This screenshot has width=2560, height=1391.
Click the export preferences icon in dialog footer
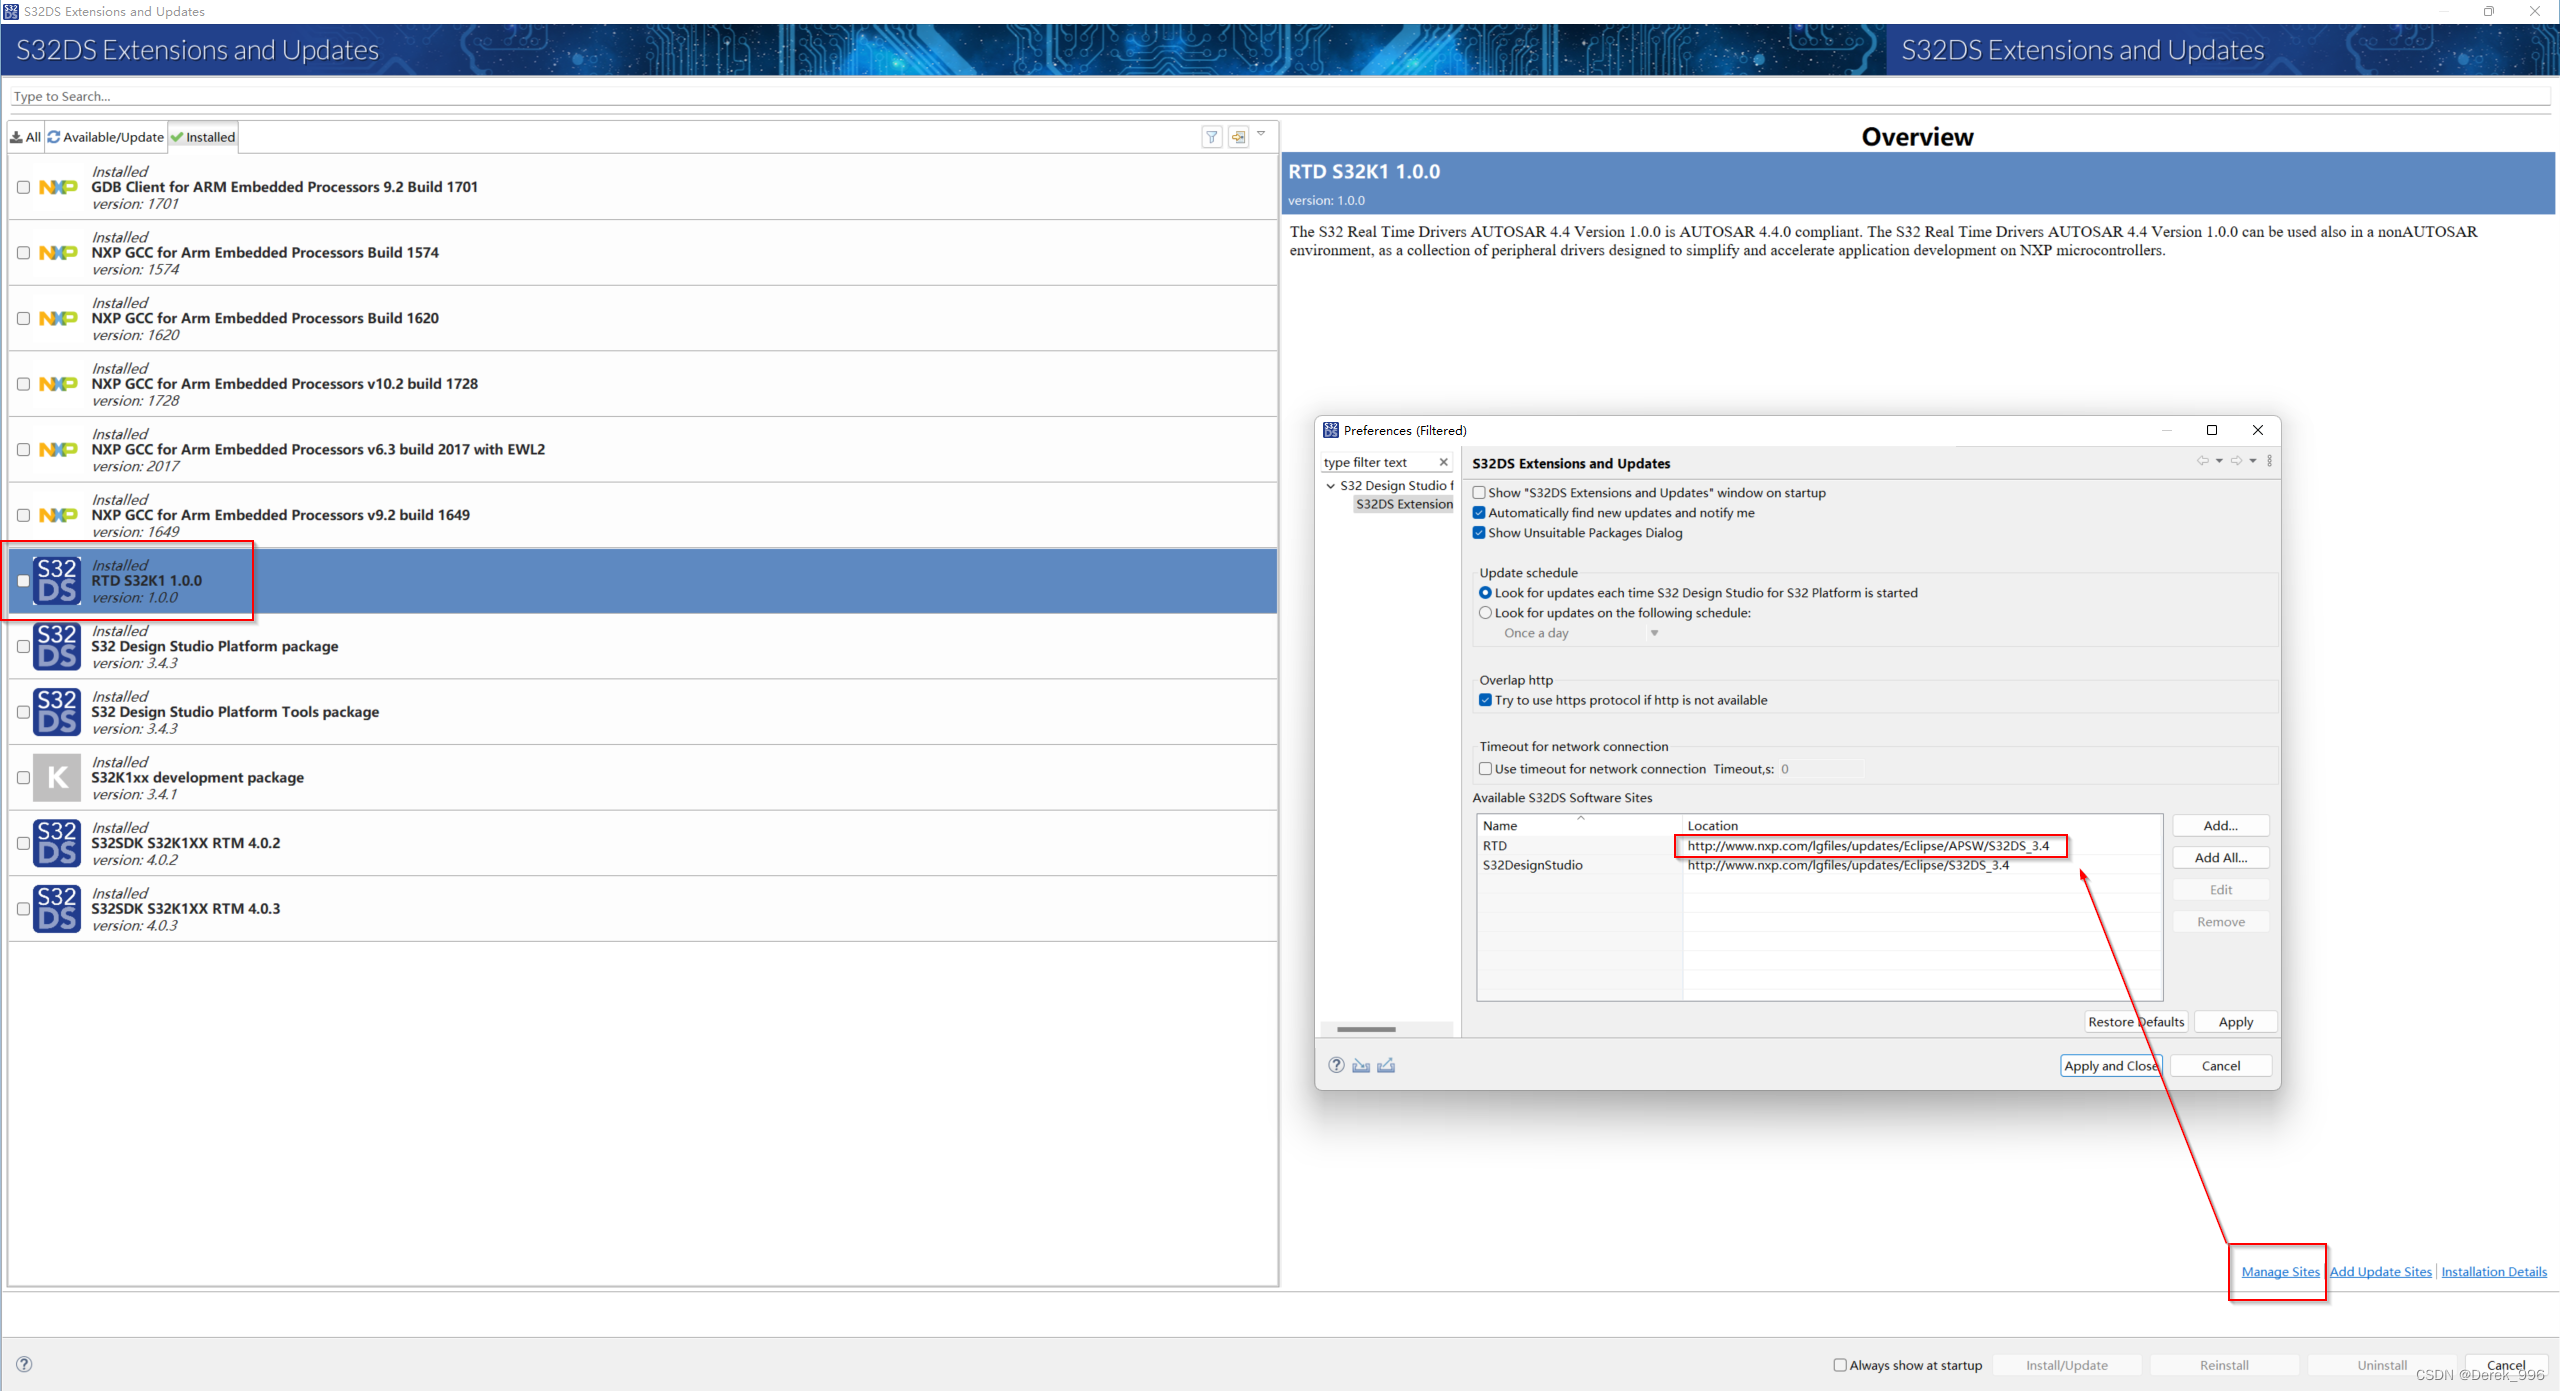point(1386,1065)
